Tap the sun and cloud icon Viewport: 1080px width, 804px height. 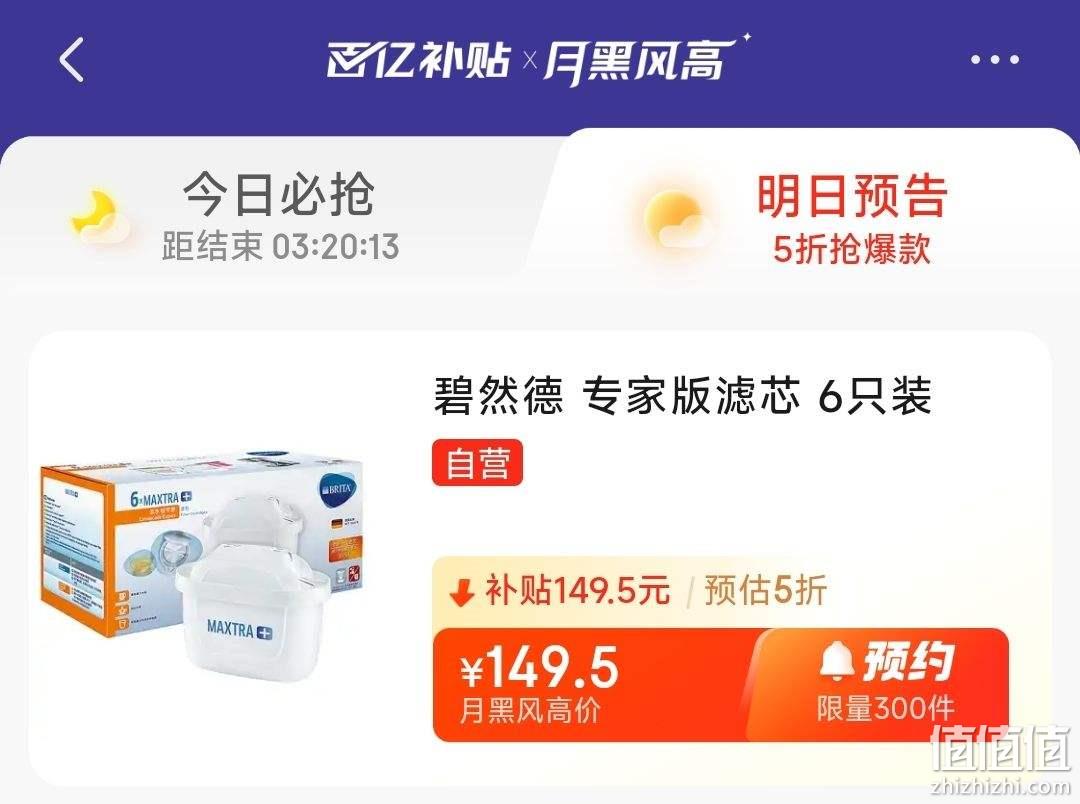click(677, 219)
